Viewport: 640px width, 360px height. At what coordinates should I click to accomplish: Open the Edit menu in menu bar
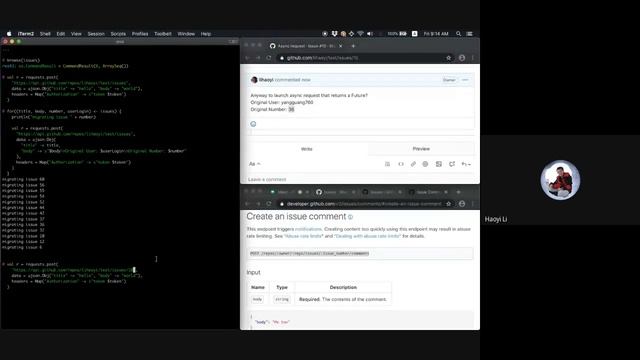(x=61, y=34)
